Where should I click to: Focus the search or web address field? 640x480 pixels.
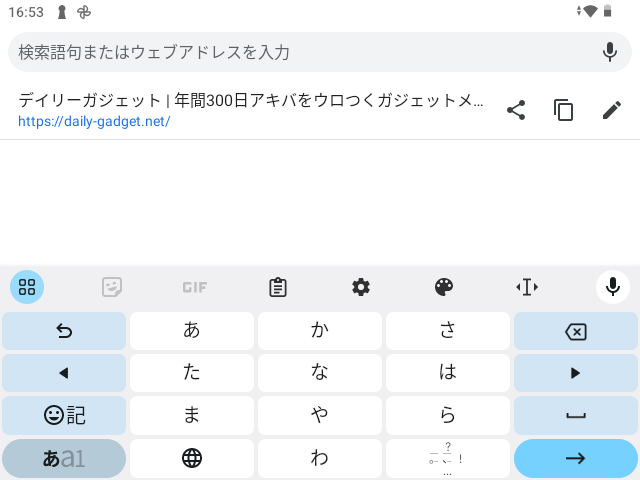point(300,52)
